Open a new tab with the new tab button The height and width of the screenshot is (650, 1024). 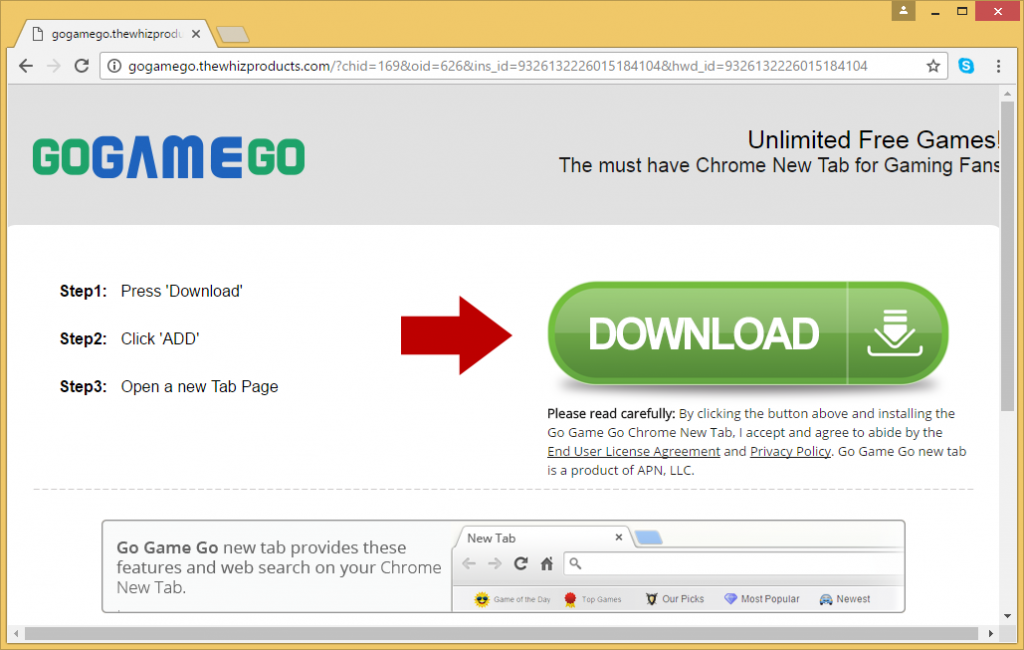point(232,34)
